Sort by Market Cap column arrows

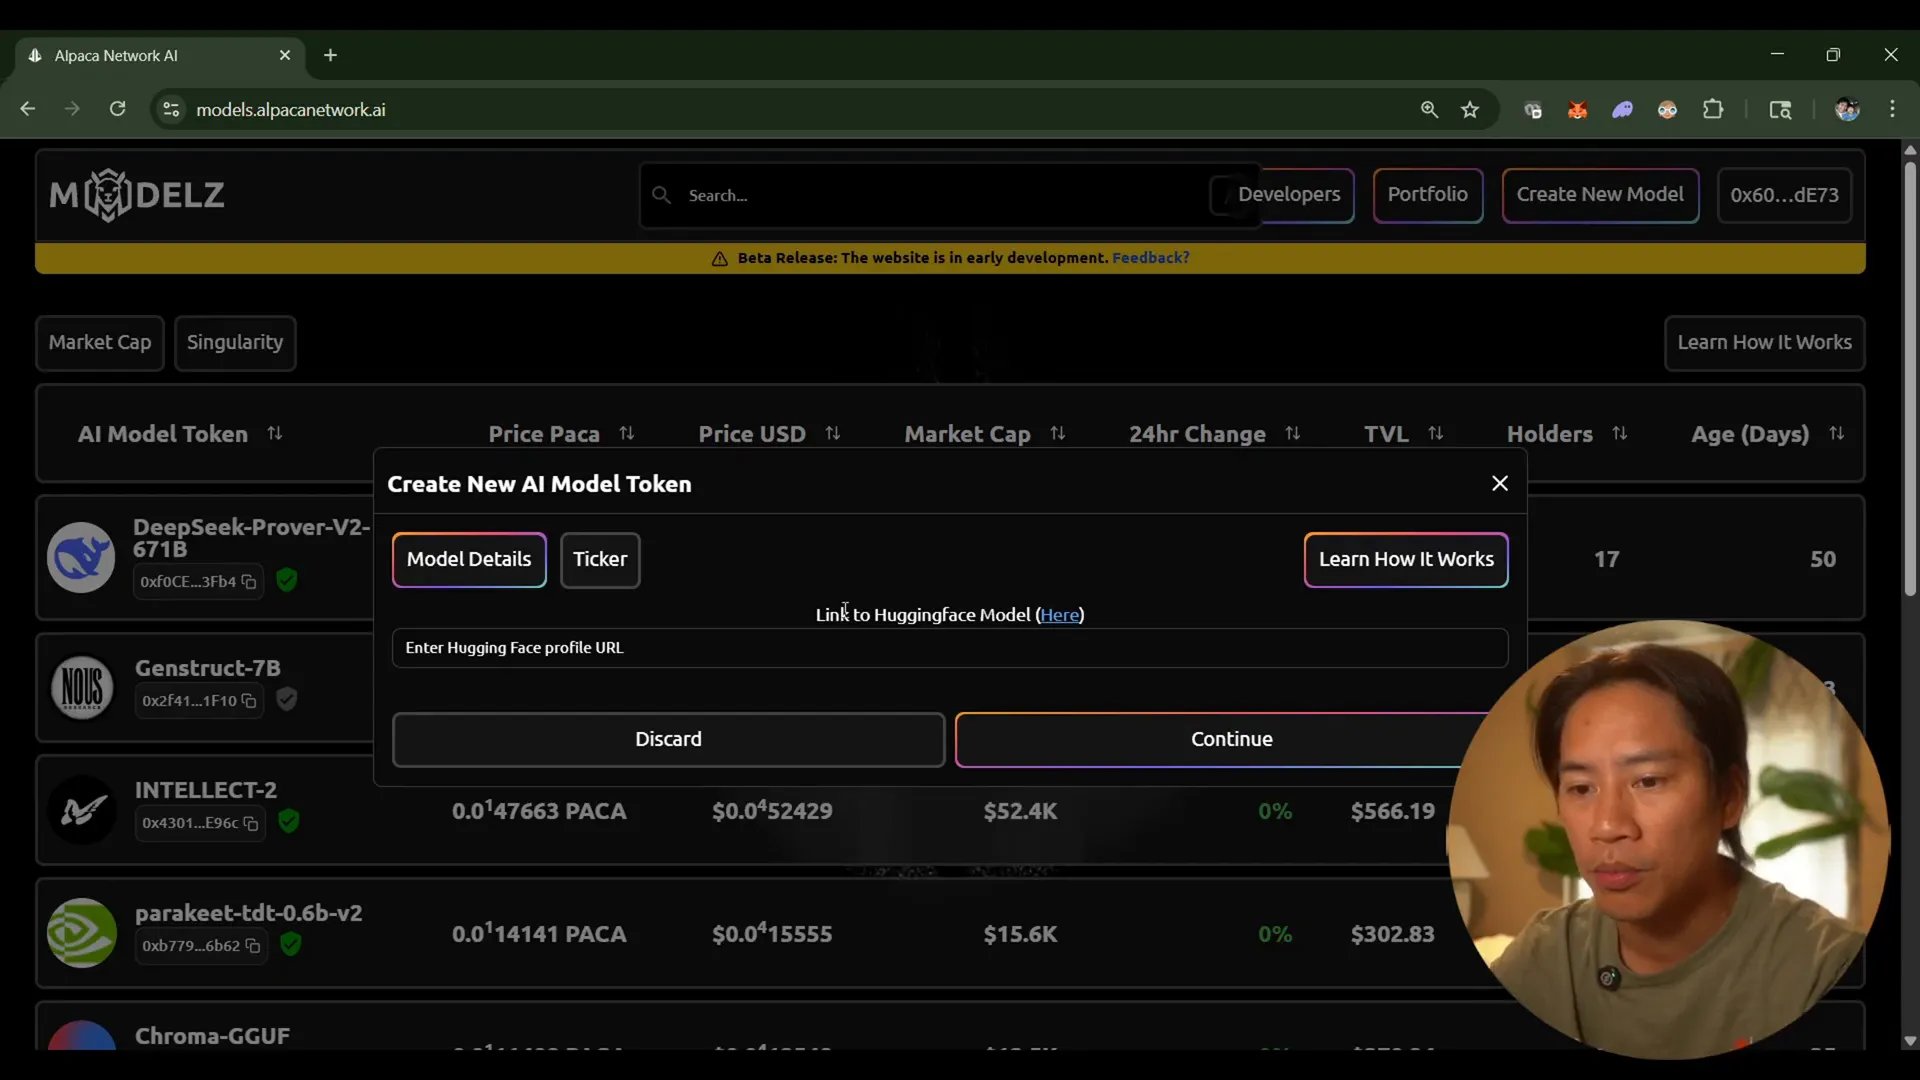pyautogui.click(x=1058, y=434)
